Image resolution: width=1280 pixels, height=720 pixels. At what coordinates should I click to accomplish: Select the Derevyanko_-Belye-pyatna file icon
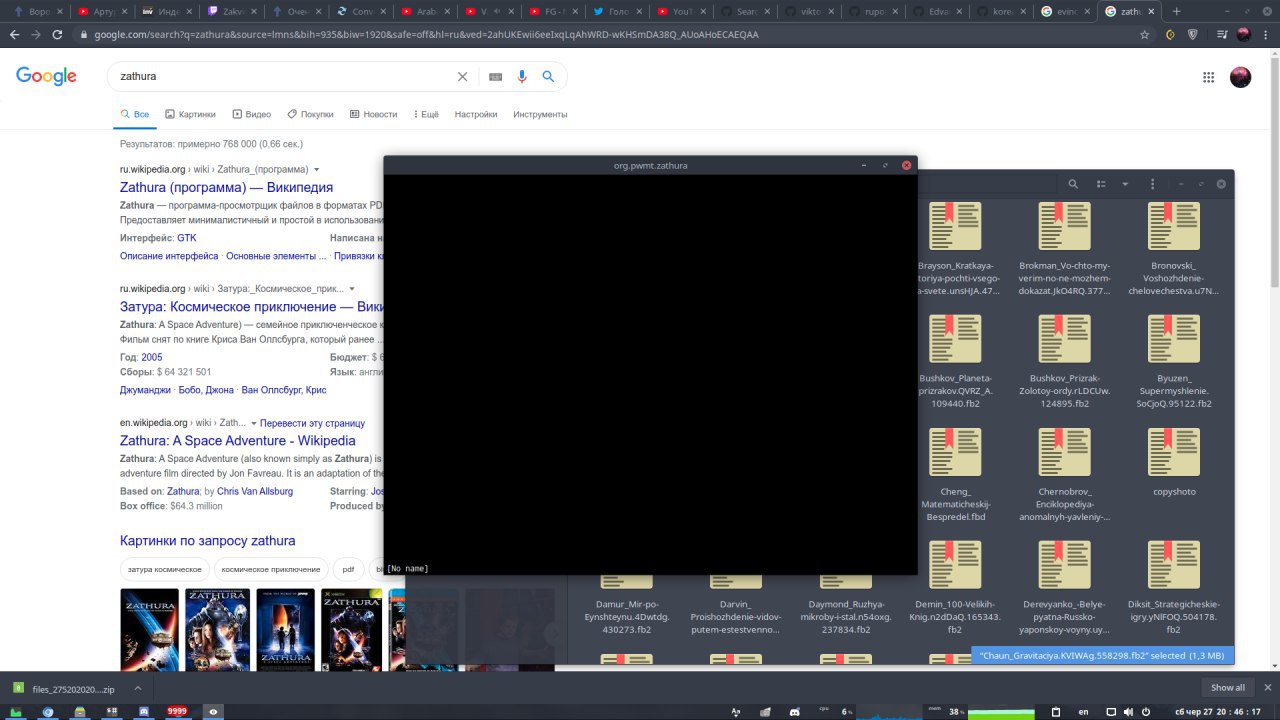point(1064,565)
